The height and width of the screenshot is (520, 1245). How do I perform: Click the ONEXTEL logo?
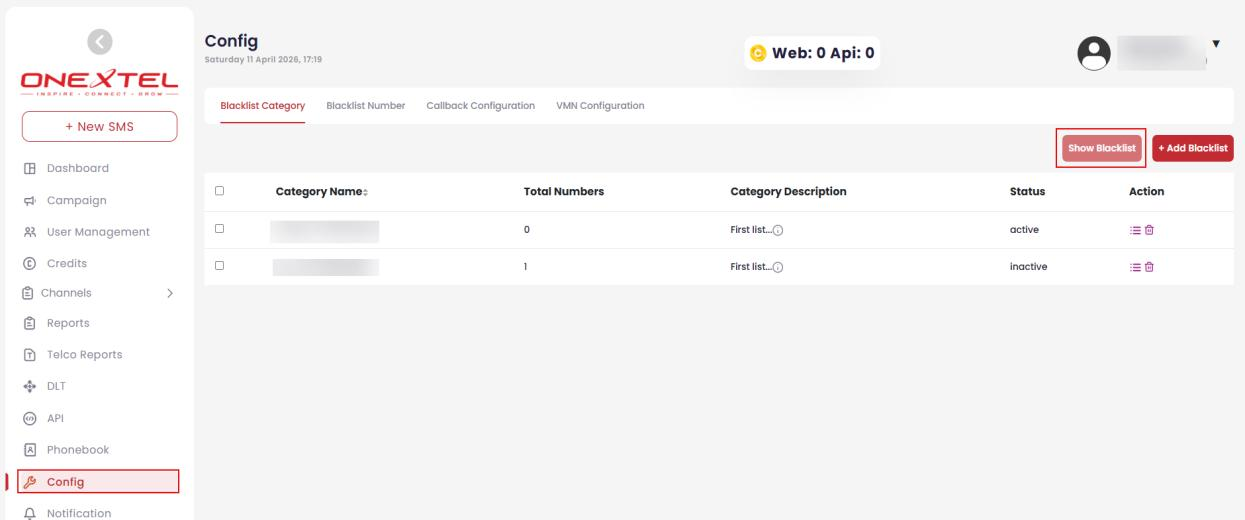coord(100,82)
